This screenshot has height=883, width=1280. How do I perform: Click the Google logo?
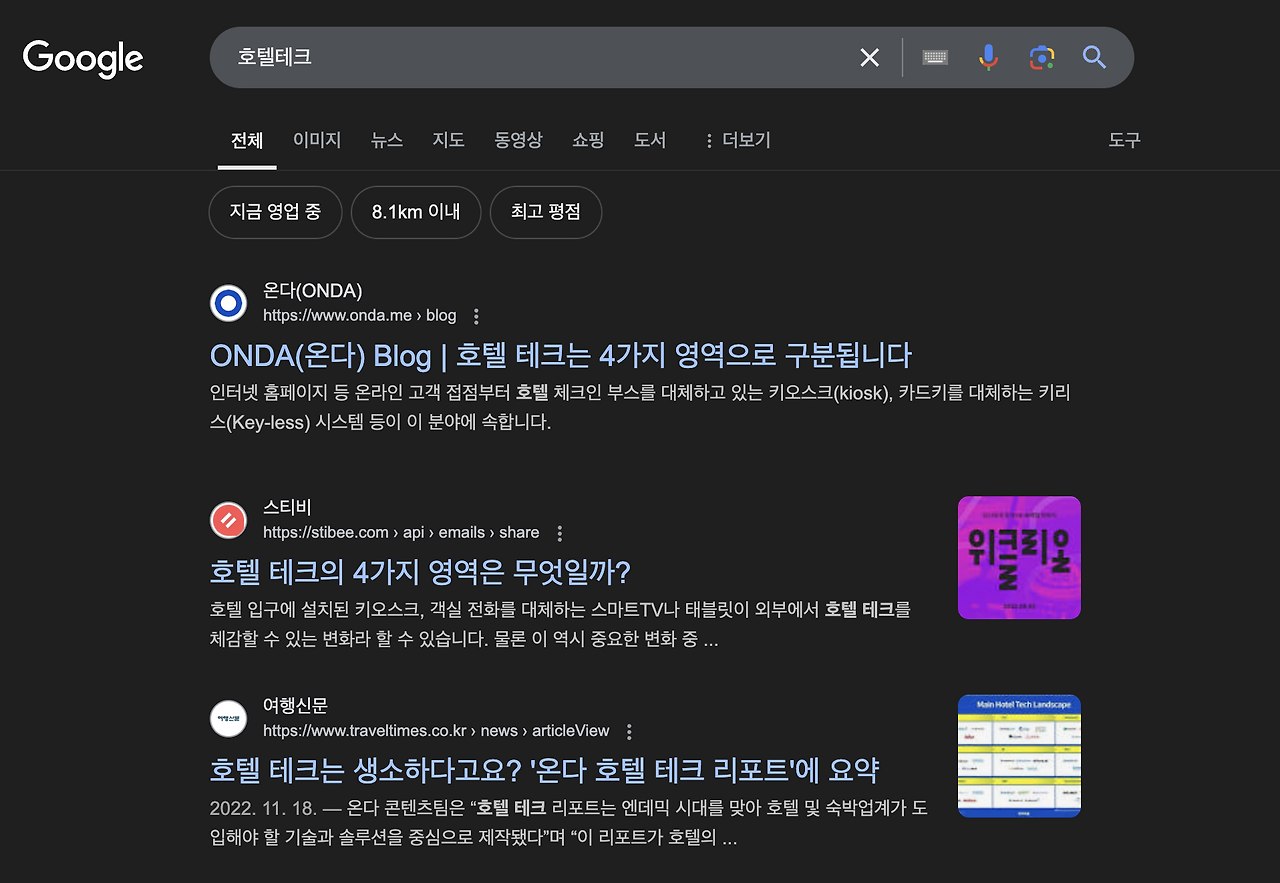[x=83, y=58]
